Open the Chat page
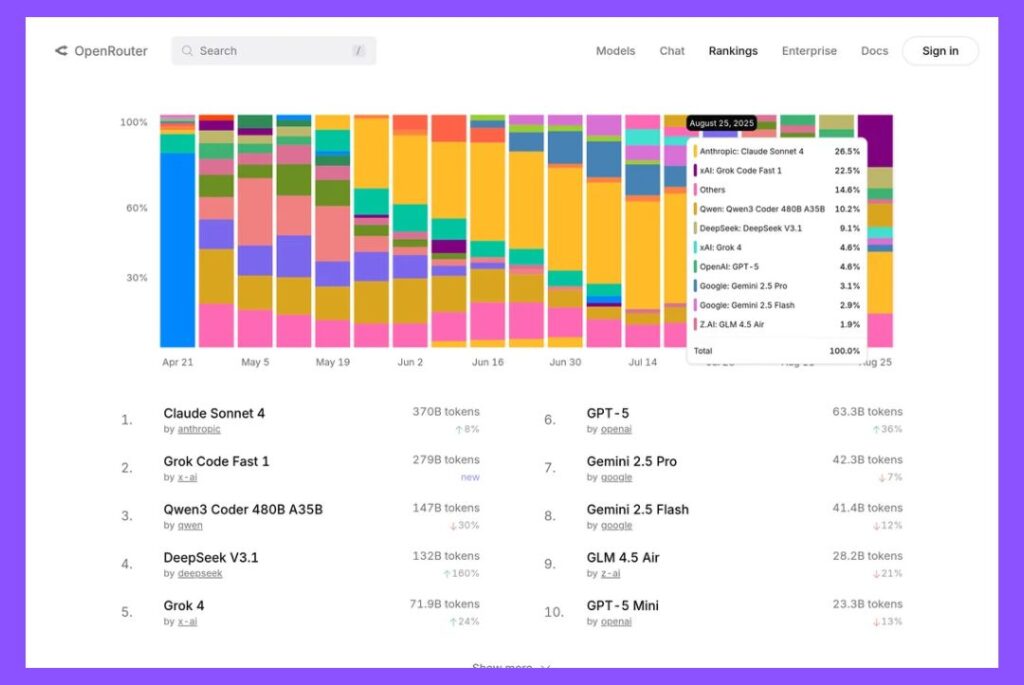Image resolution: width=1024 pixels, height=685 pixels. (672, 51)
